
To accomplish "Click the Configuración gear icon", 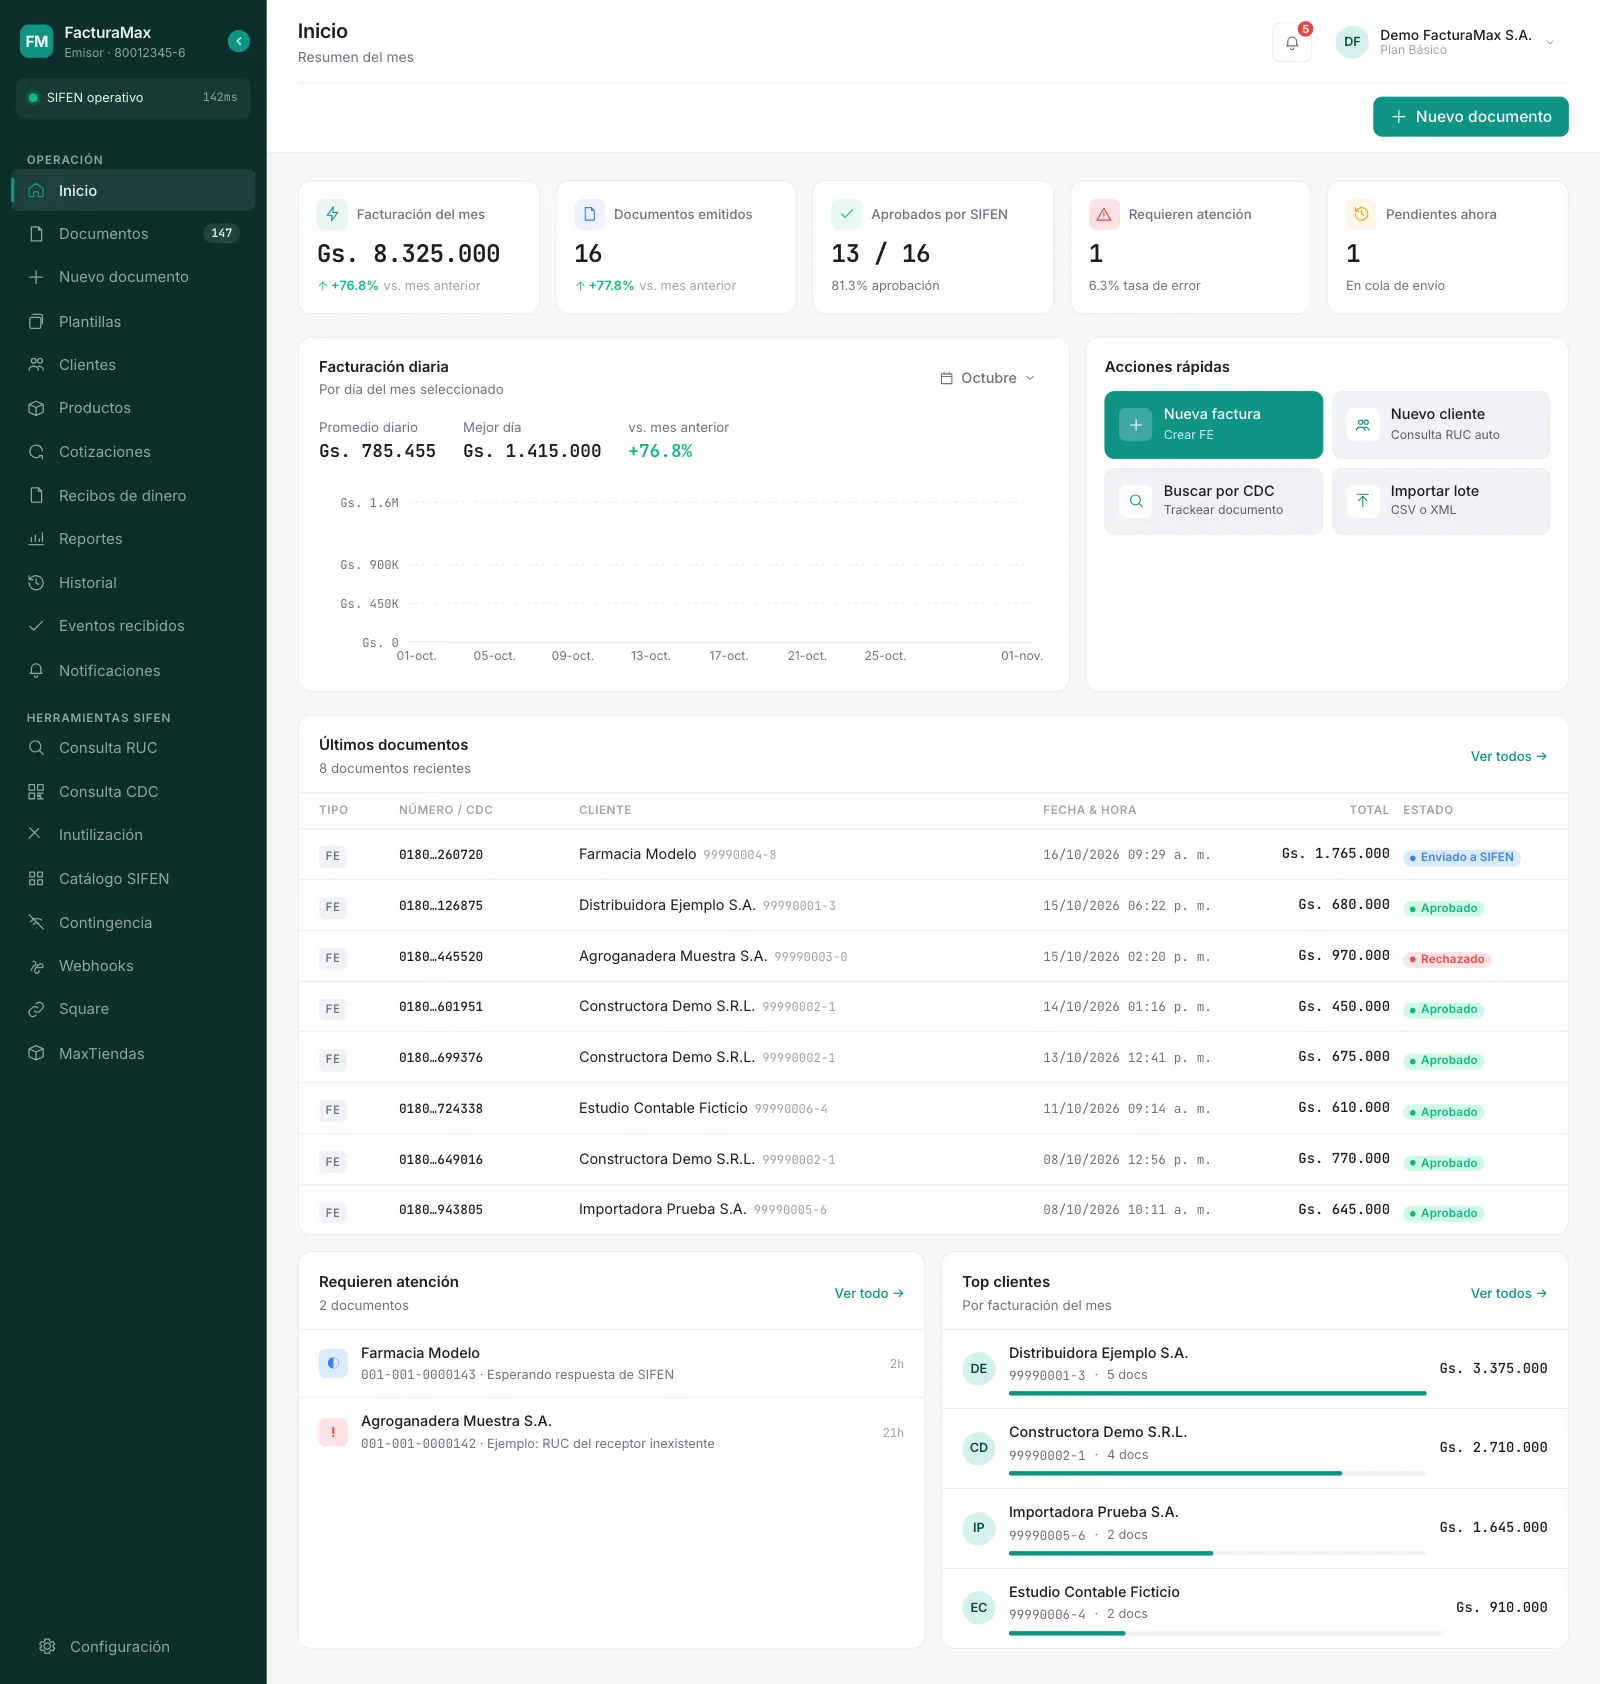I will 47,1646.
